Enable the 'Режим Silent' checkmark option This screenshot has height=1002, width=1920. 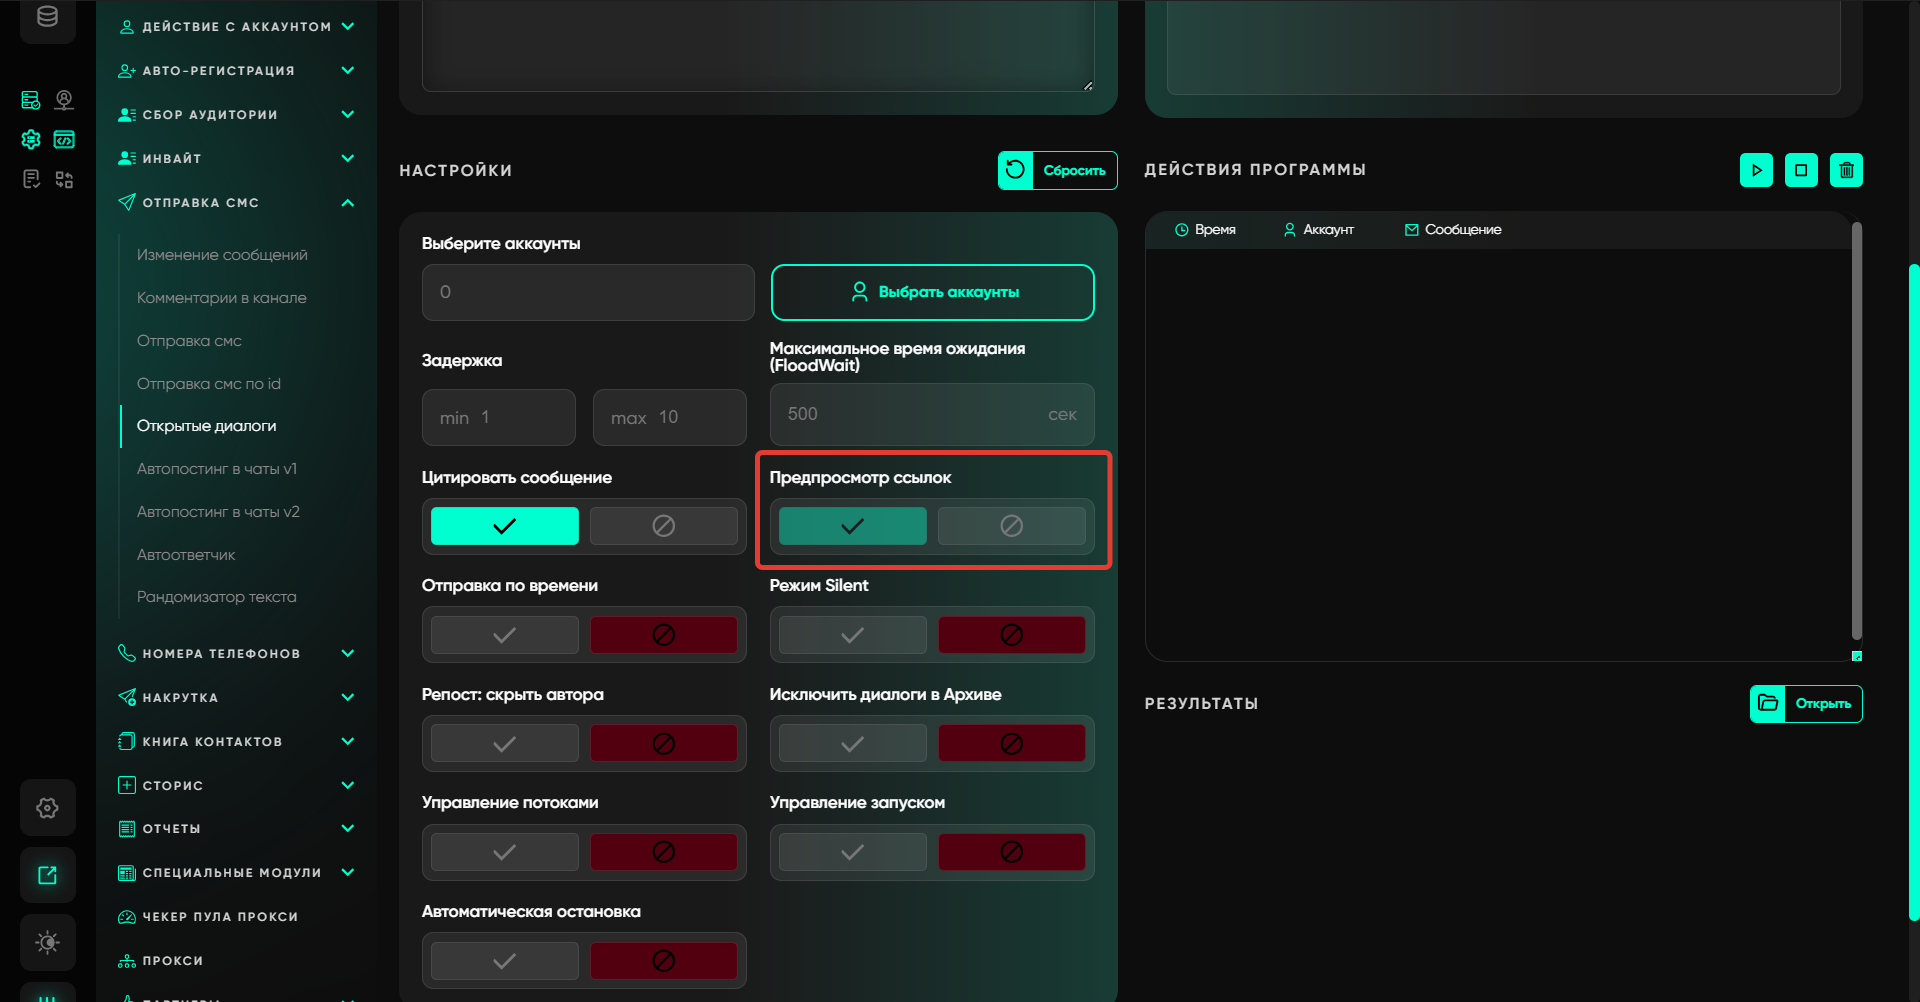coord(852,635)
